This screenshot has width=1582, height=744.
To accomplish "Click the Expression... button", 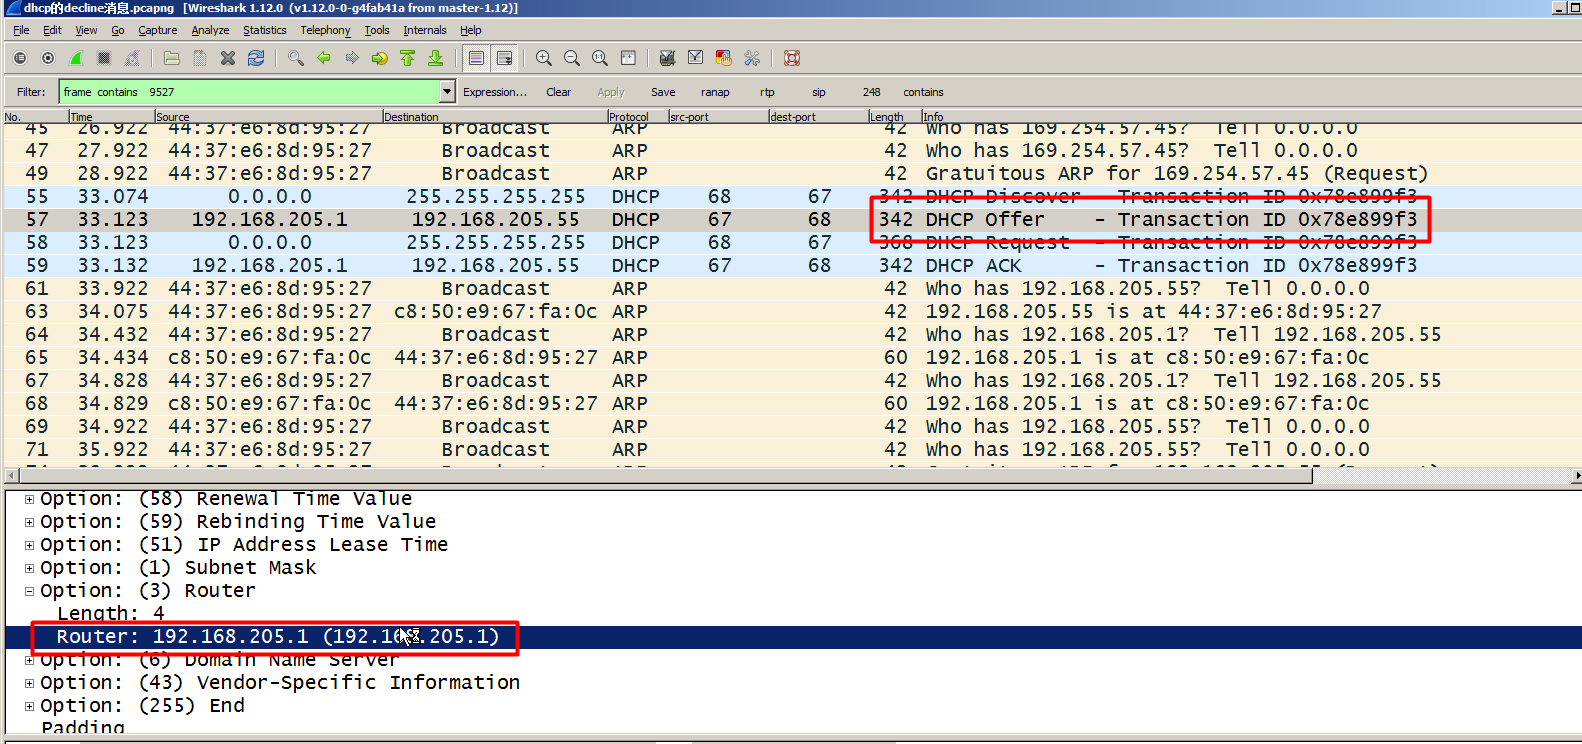I will 495,92.
